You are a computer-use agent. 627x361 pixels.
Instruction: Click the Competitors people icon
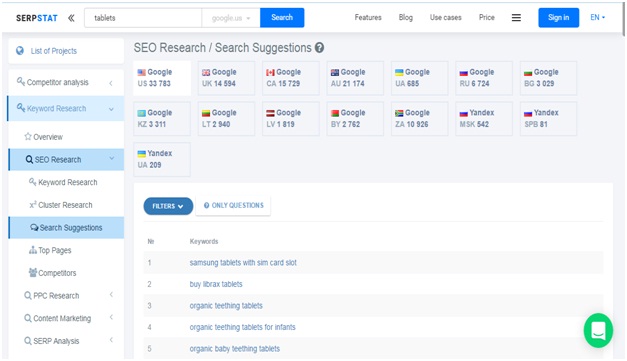pos(33,273)
